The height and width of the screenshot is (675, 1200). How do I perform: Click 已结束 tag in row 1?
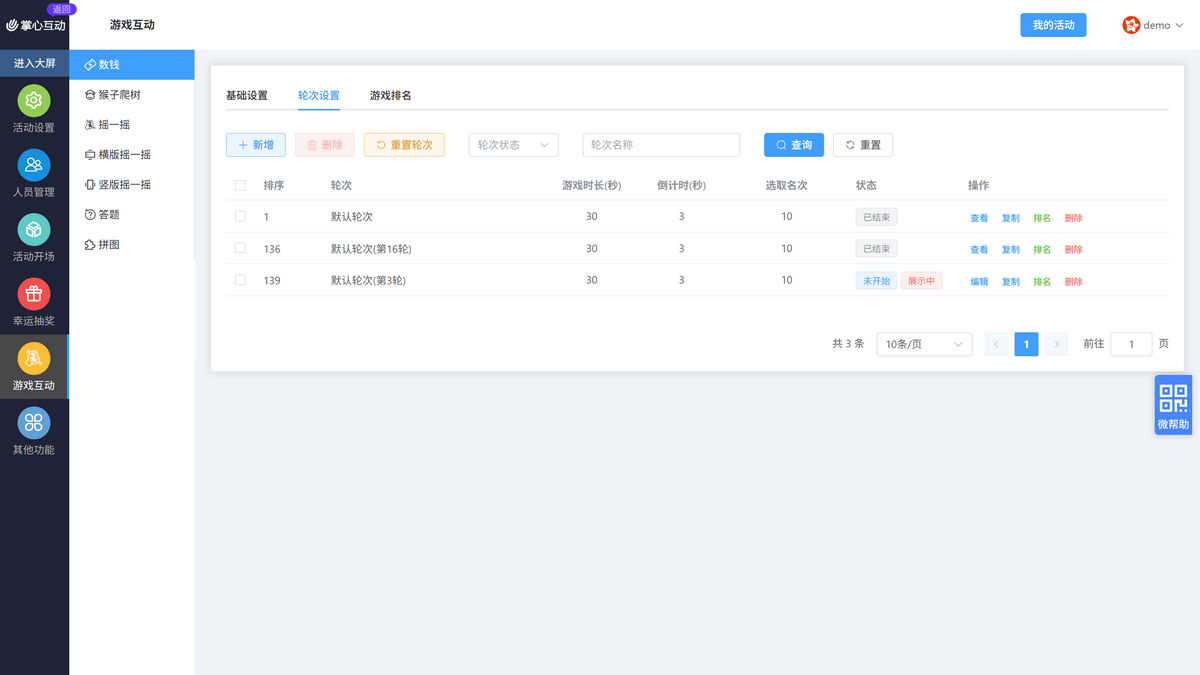[x=876, y=217]
